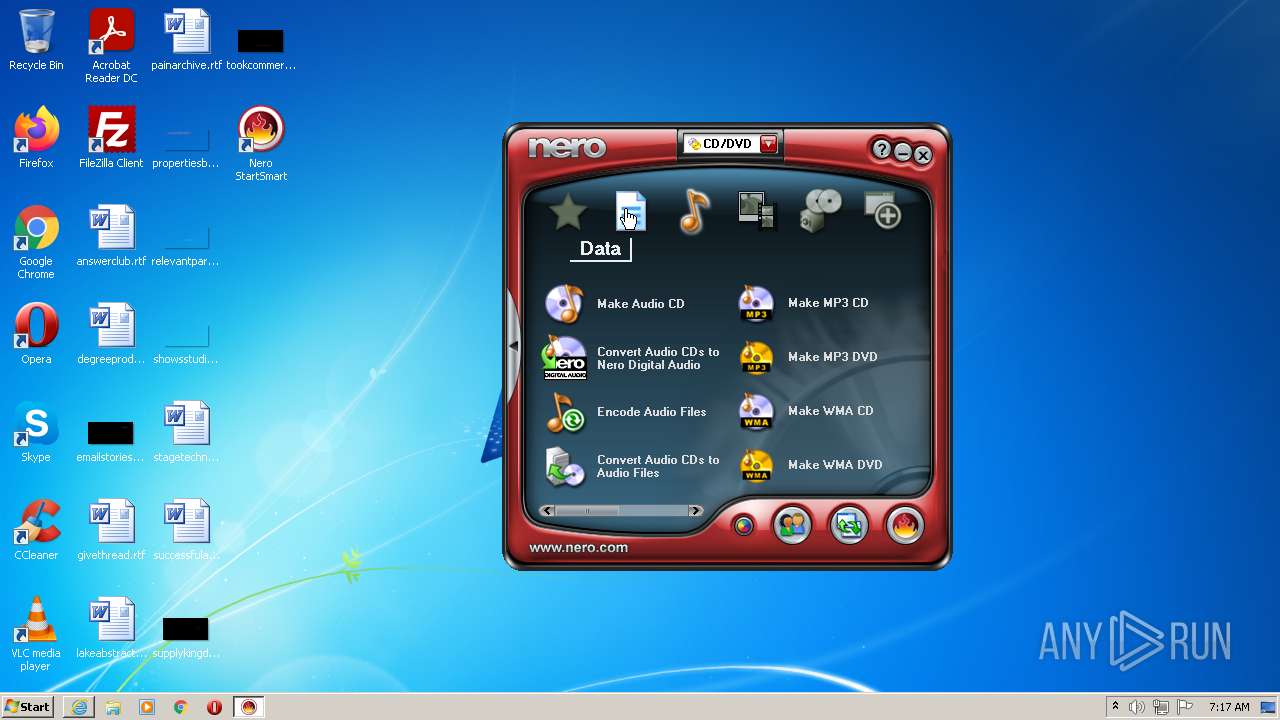Open the CD/DVD disc type dropdown
This screenshot has height=720, width=1280.
tap(768, 144)
